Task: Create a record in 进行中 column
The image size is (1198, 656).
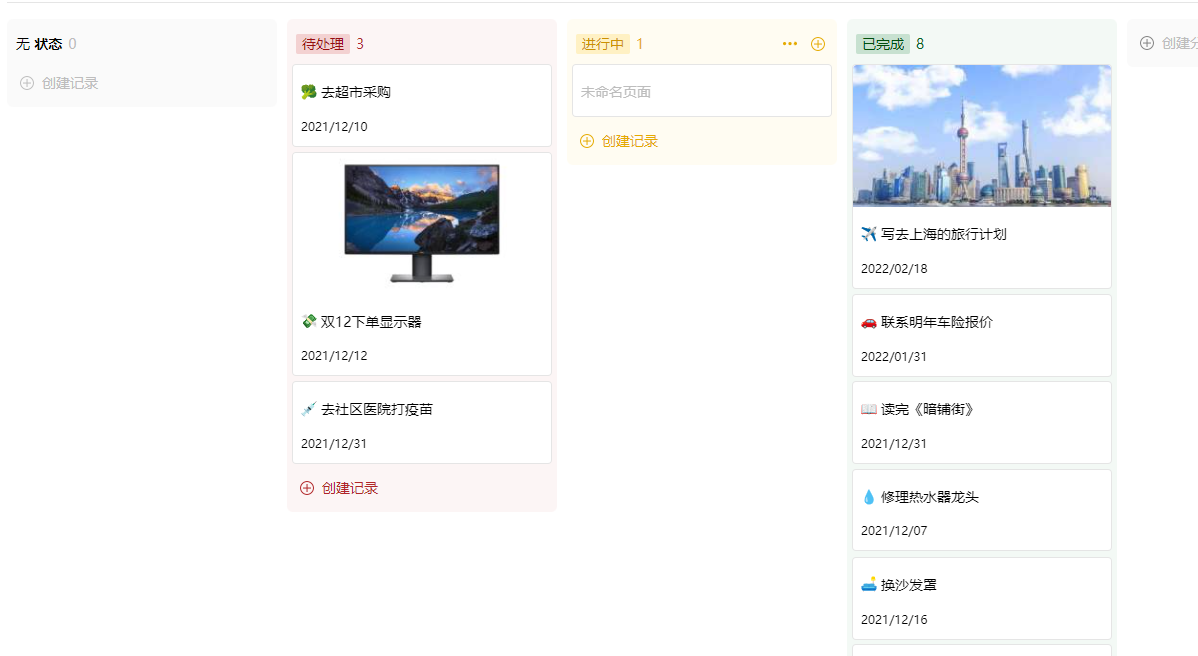Action: tap(619, 141)
